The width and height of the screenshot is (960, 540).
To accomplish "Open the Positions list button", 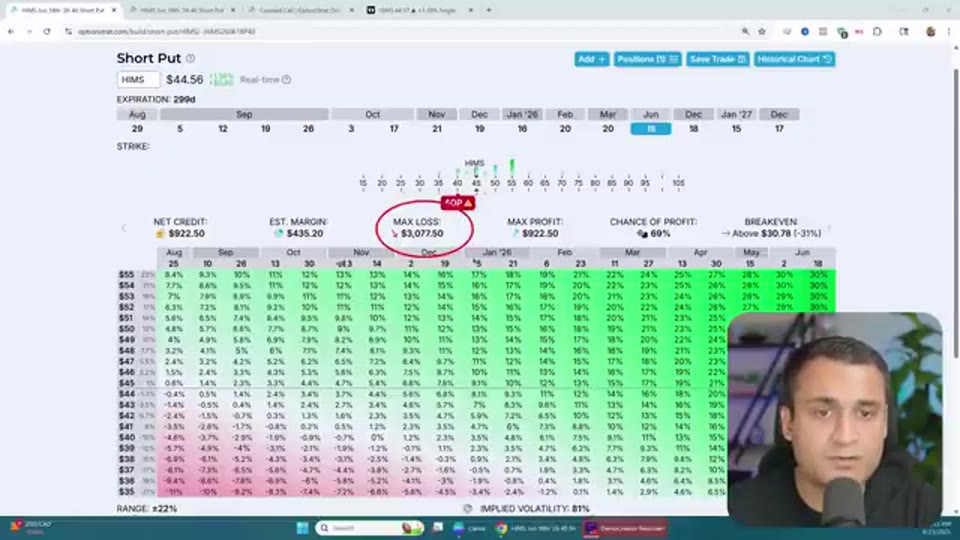I will pos(647,59).
